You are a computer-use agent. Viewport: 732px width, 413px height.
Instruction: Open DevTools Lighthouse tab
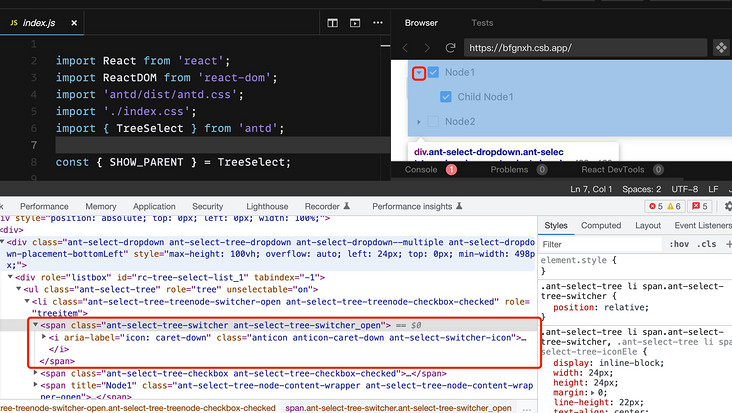click(267, 206)
